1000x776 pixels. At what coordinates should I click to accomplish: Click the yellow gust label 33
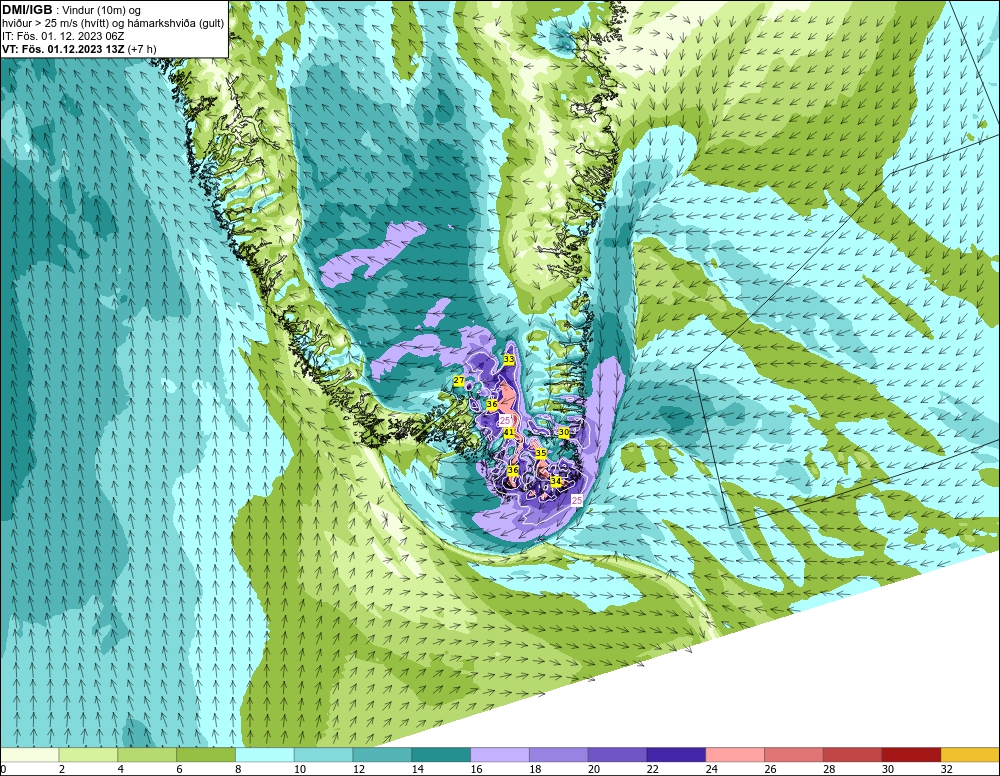click(509, 359)
